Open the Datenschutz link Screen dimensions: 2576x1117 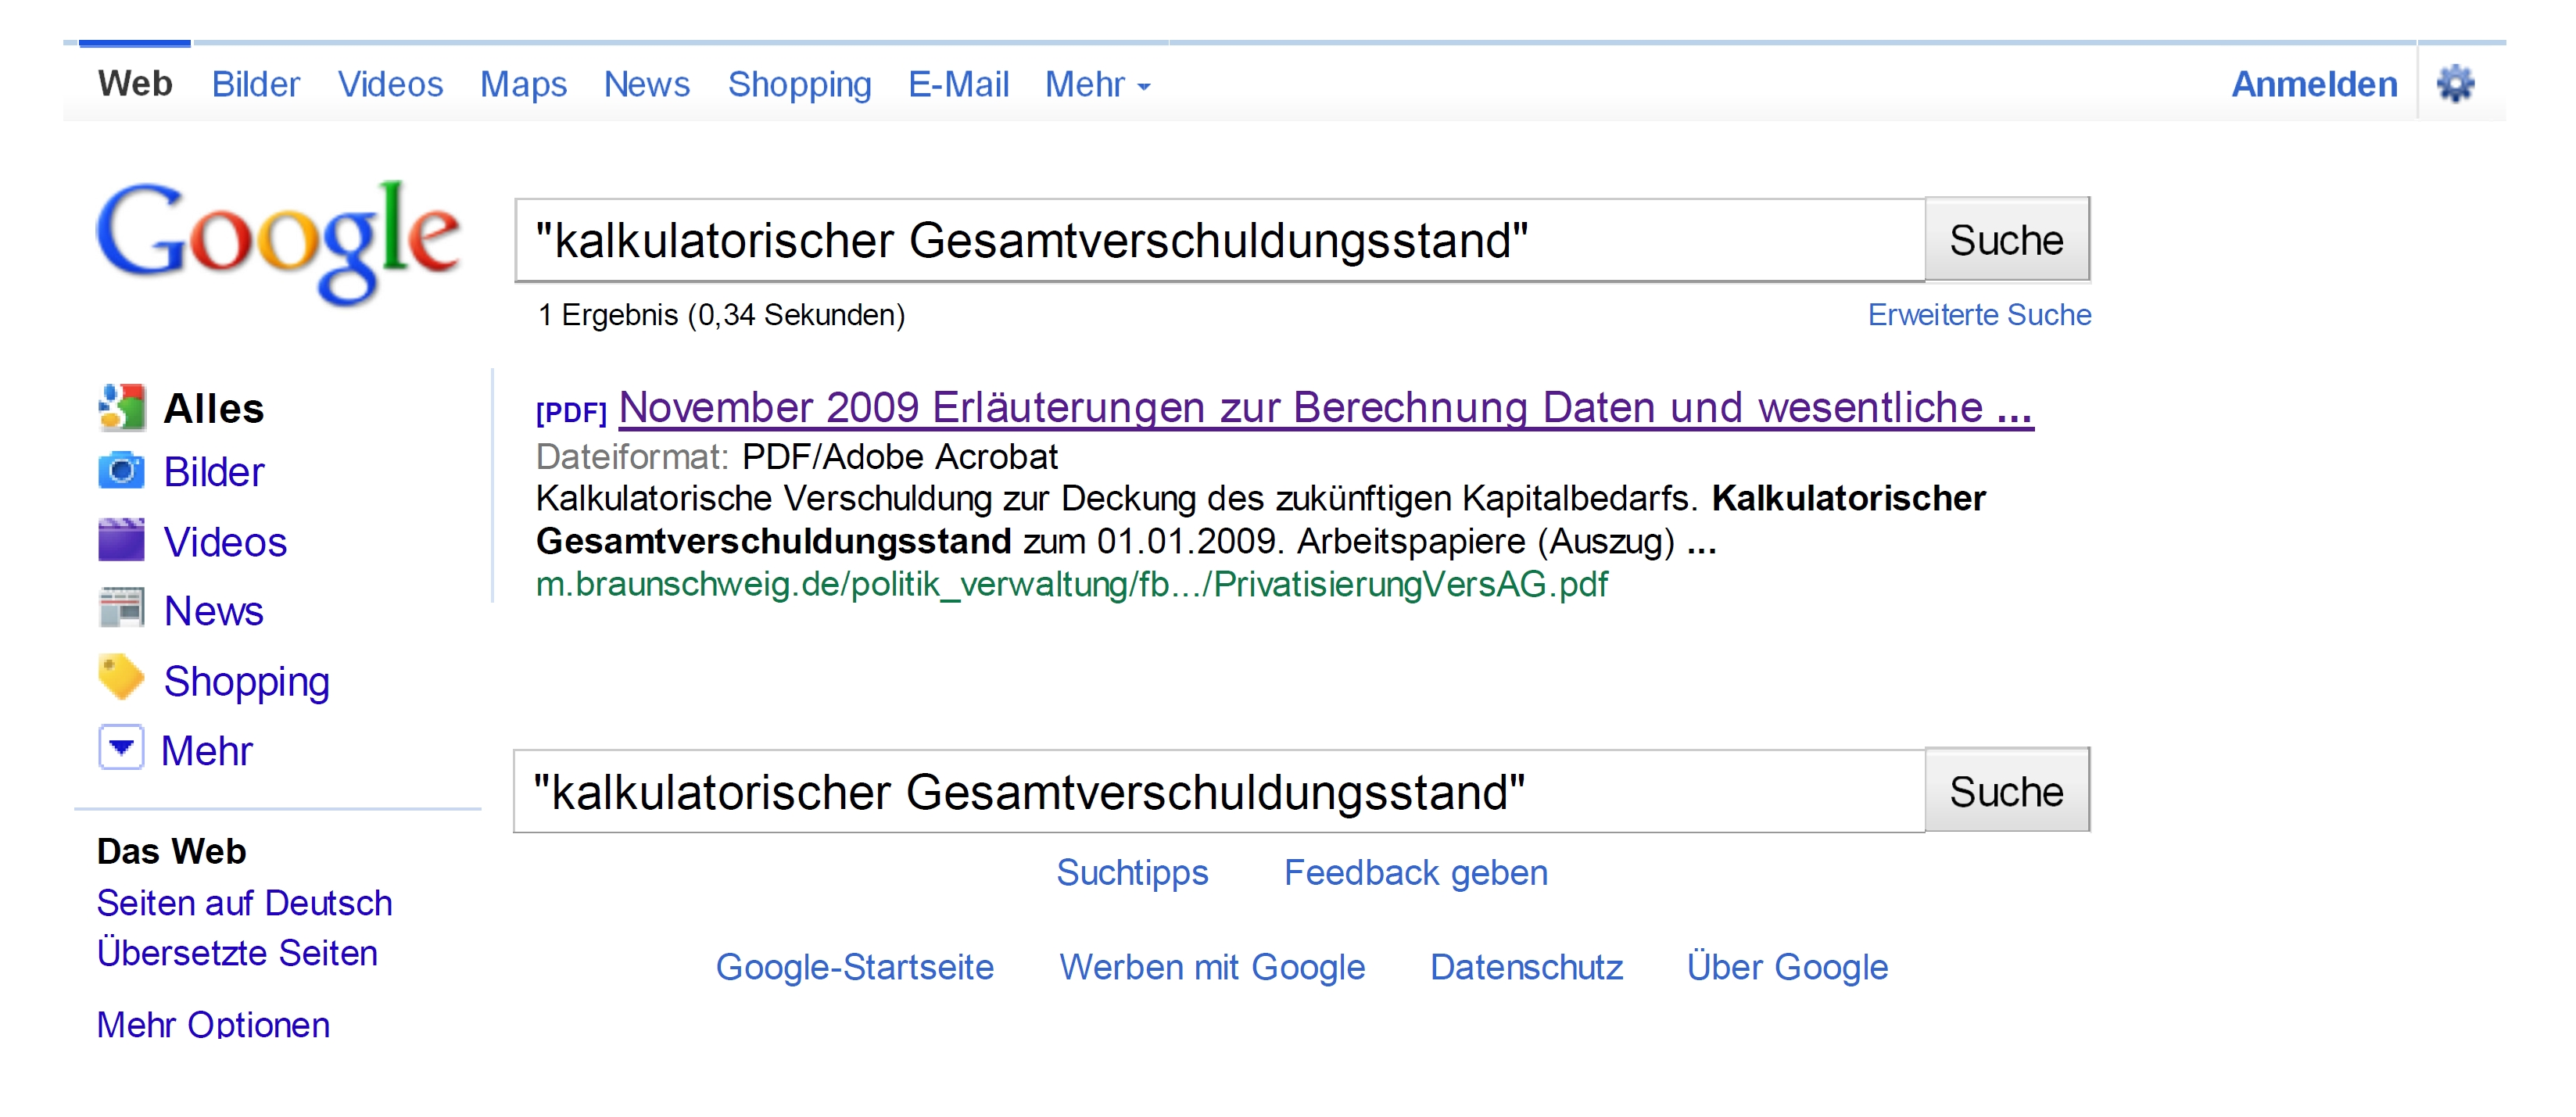(1526, 967)
